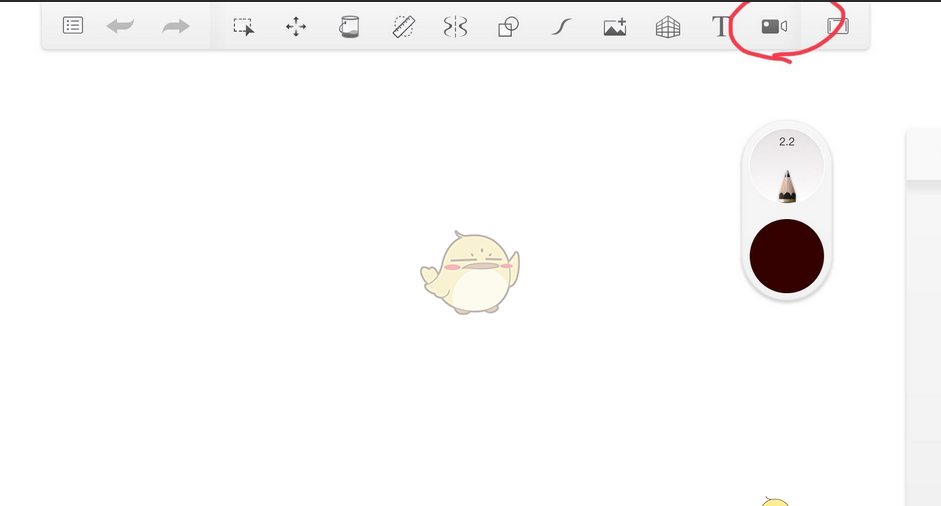Select the Text tool
The image size is (941, 506).
720,26
